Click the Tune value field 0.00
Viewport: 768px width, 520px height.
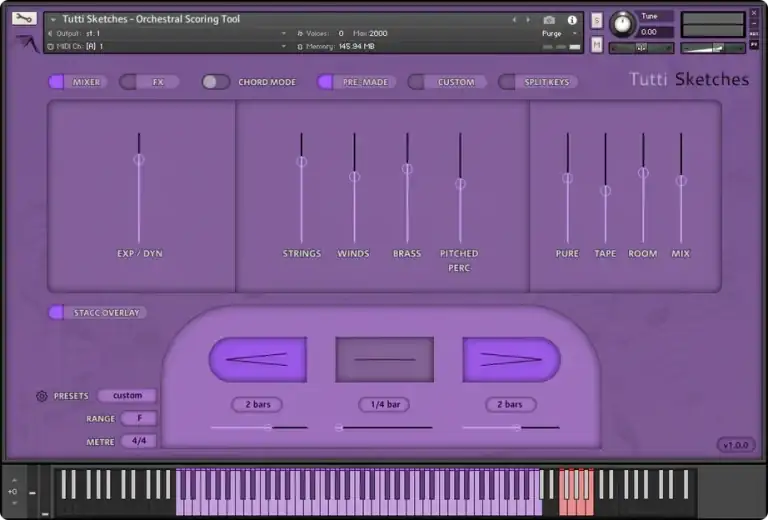pos(655,32)
